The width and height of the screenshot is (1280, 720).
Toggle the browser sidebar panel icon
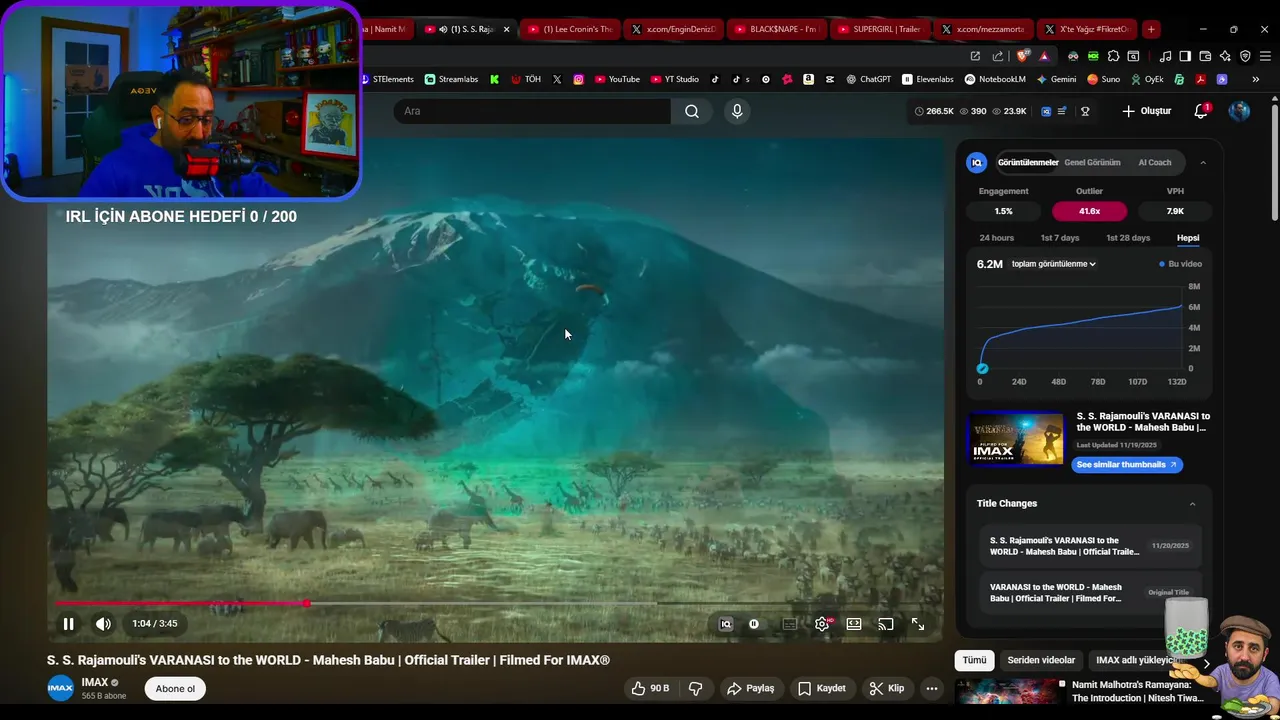(x=1185, y=56)
